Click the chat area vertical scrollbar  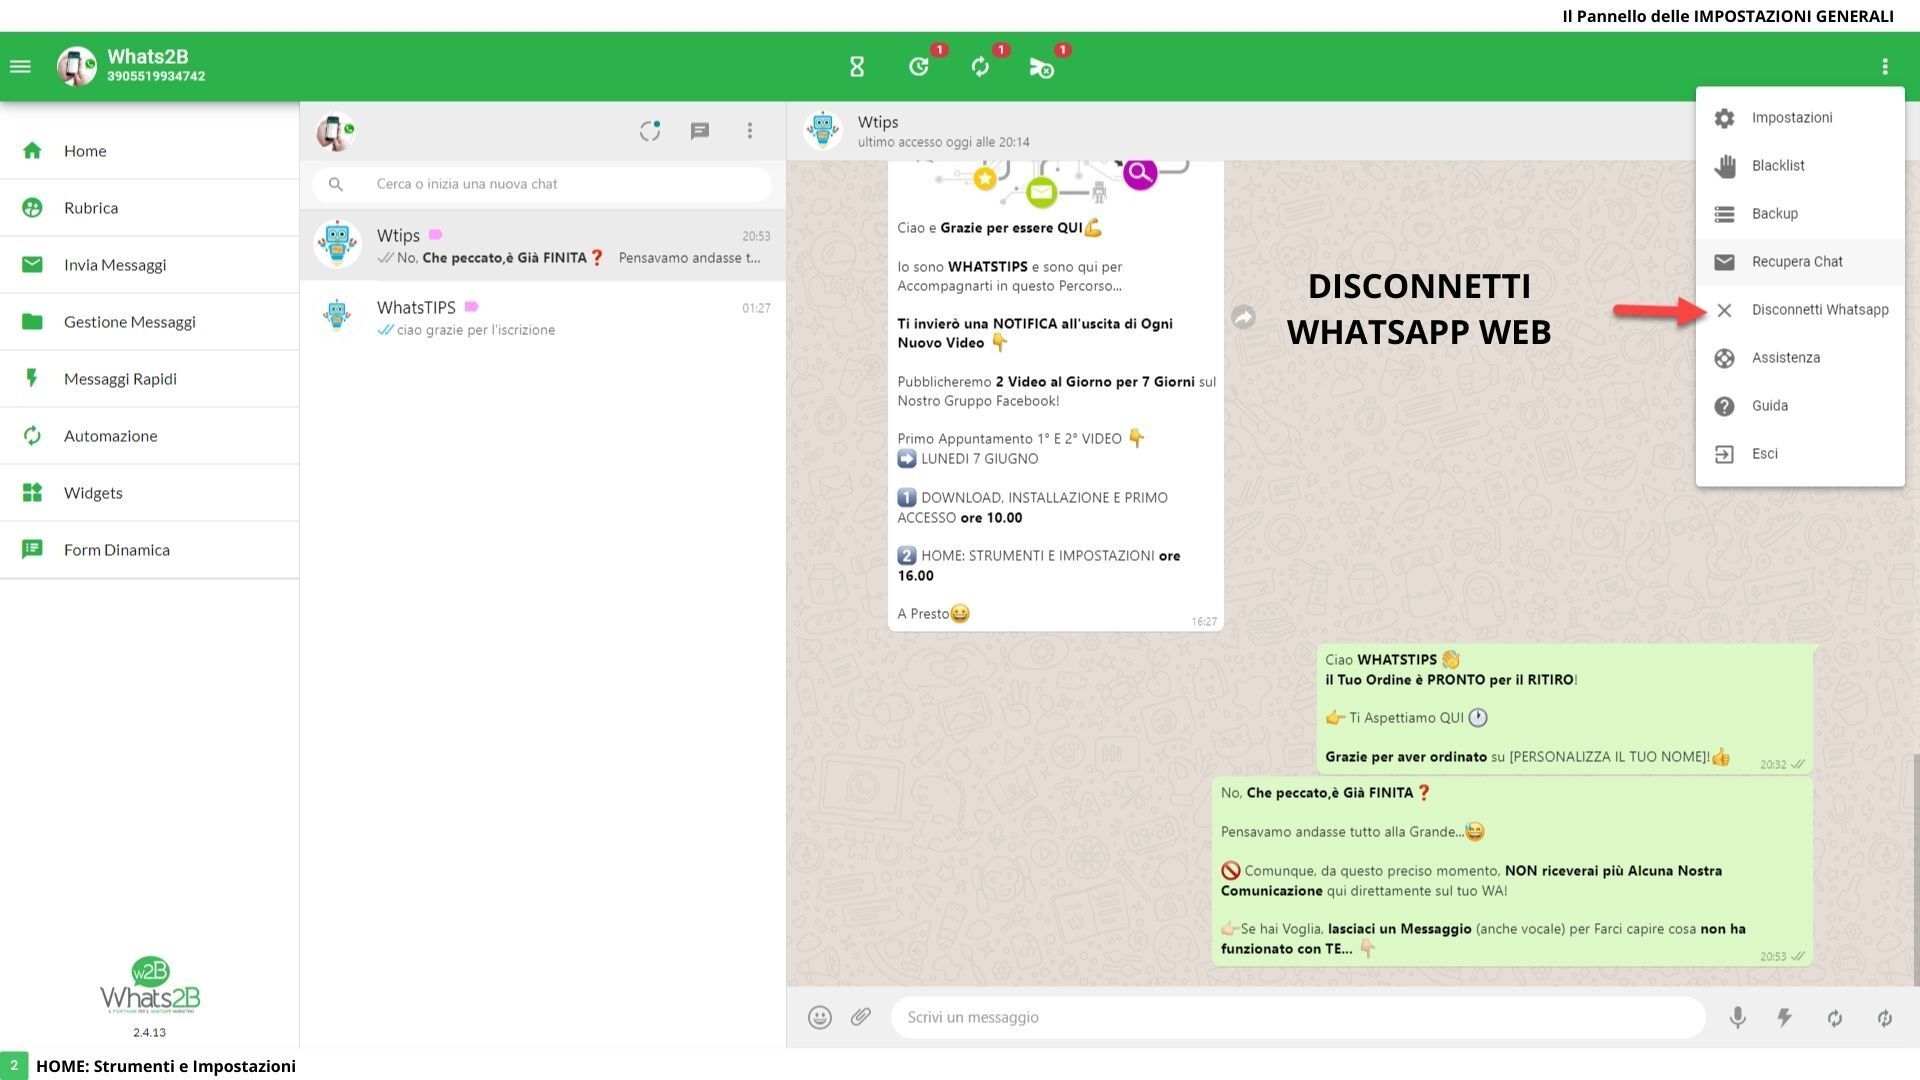pos(1916,870)
